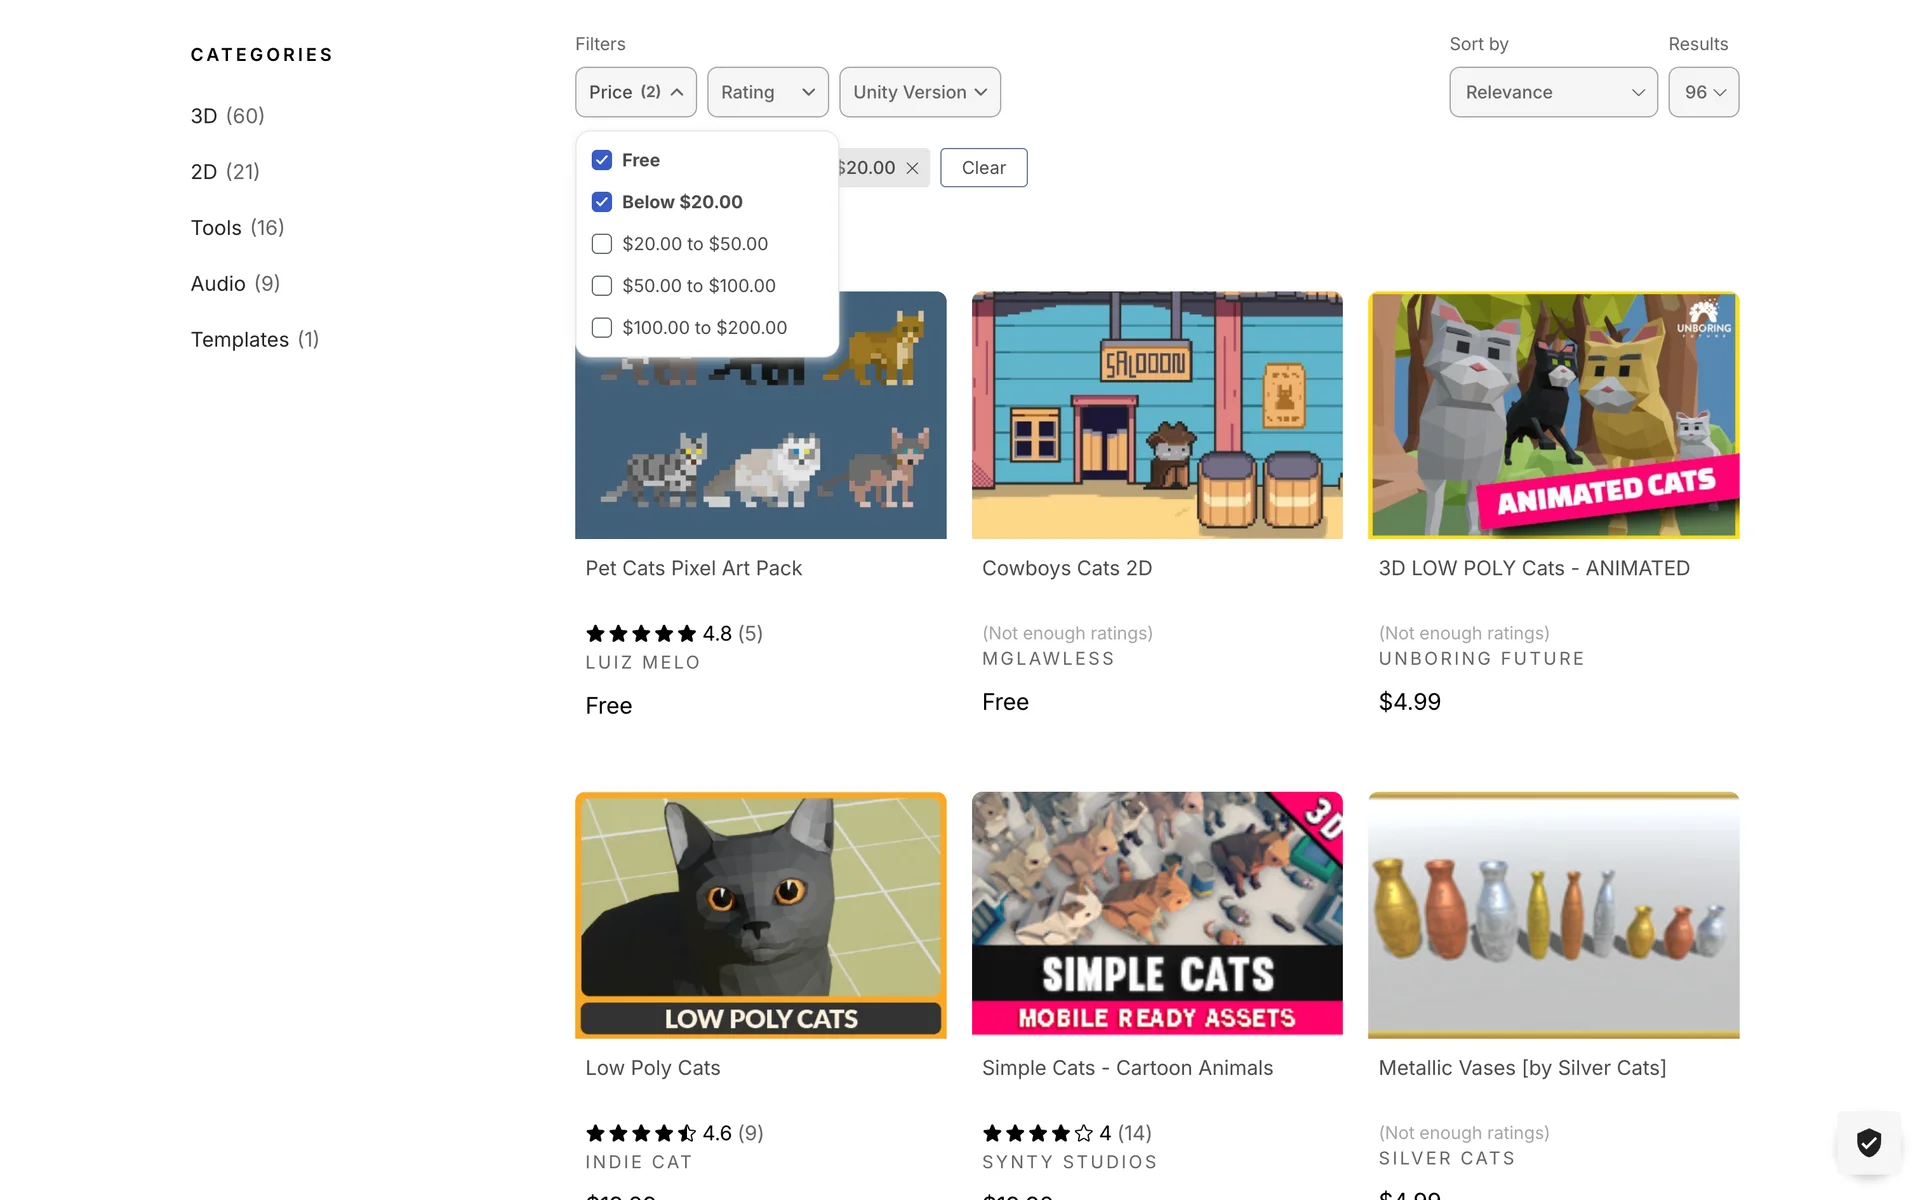1920x1200 pixels.
Task: Open the Simple Cats thumbnail image
Action: (1156, 914)
